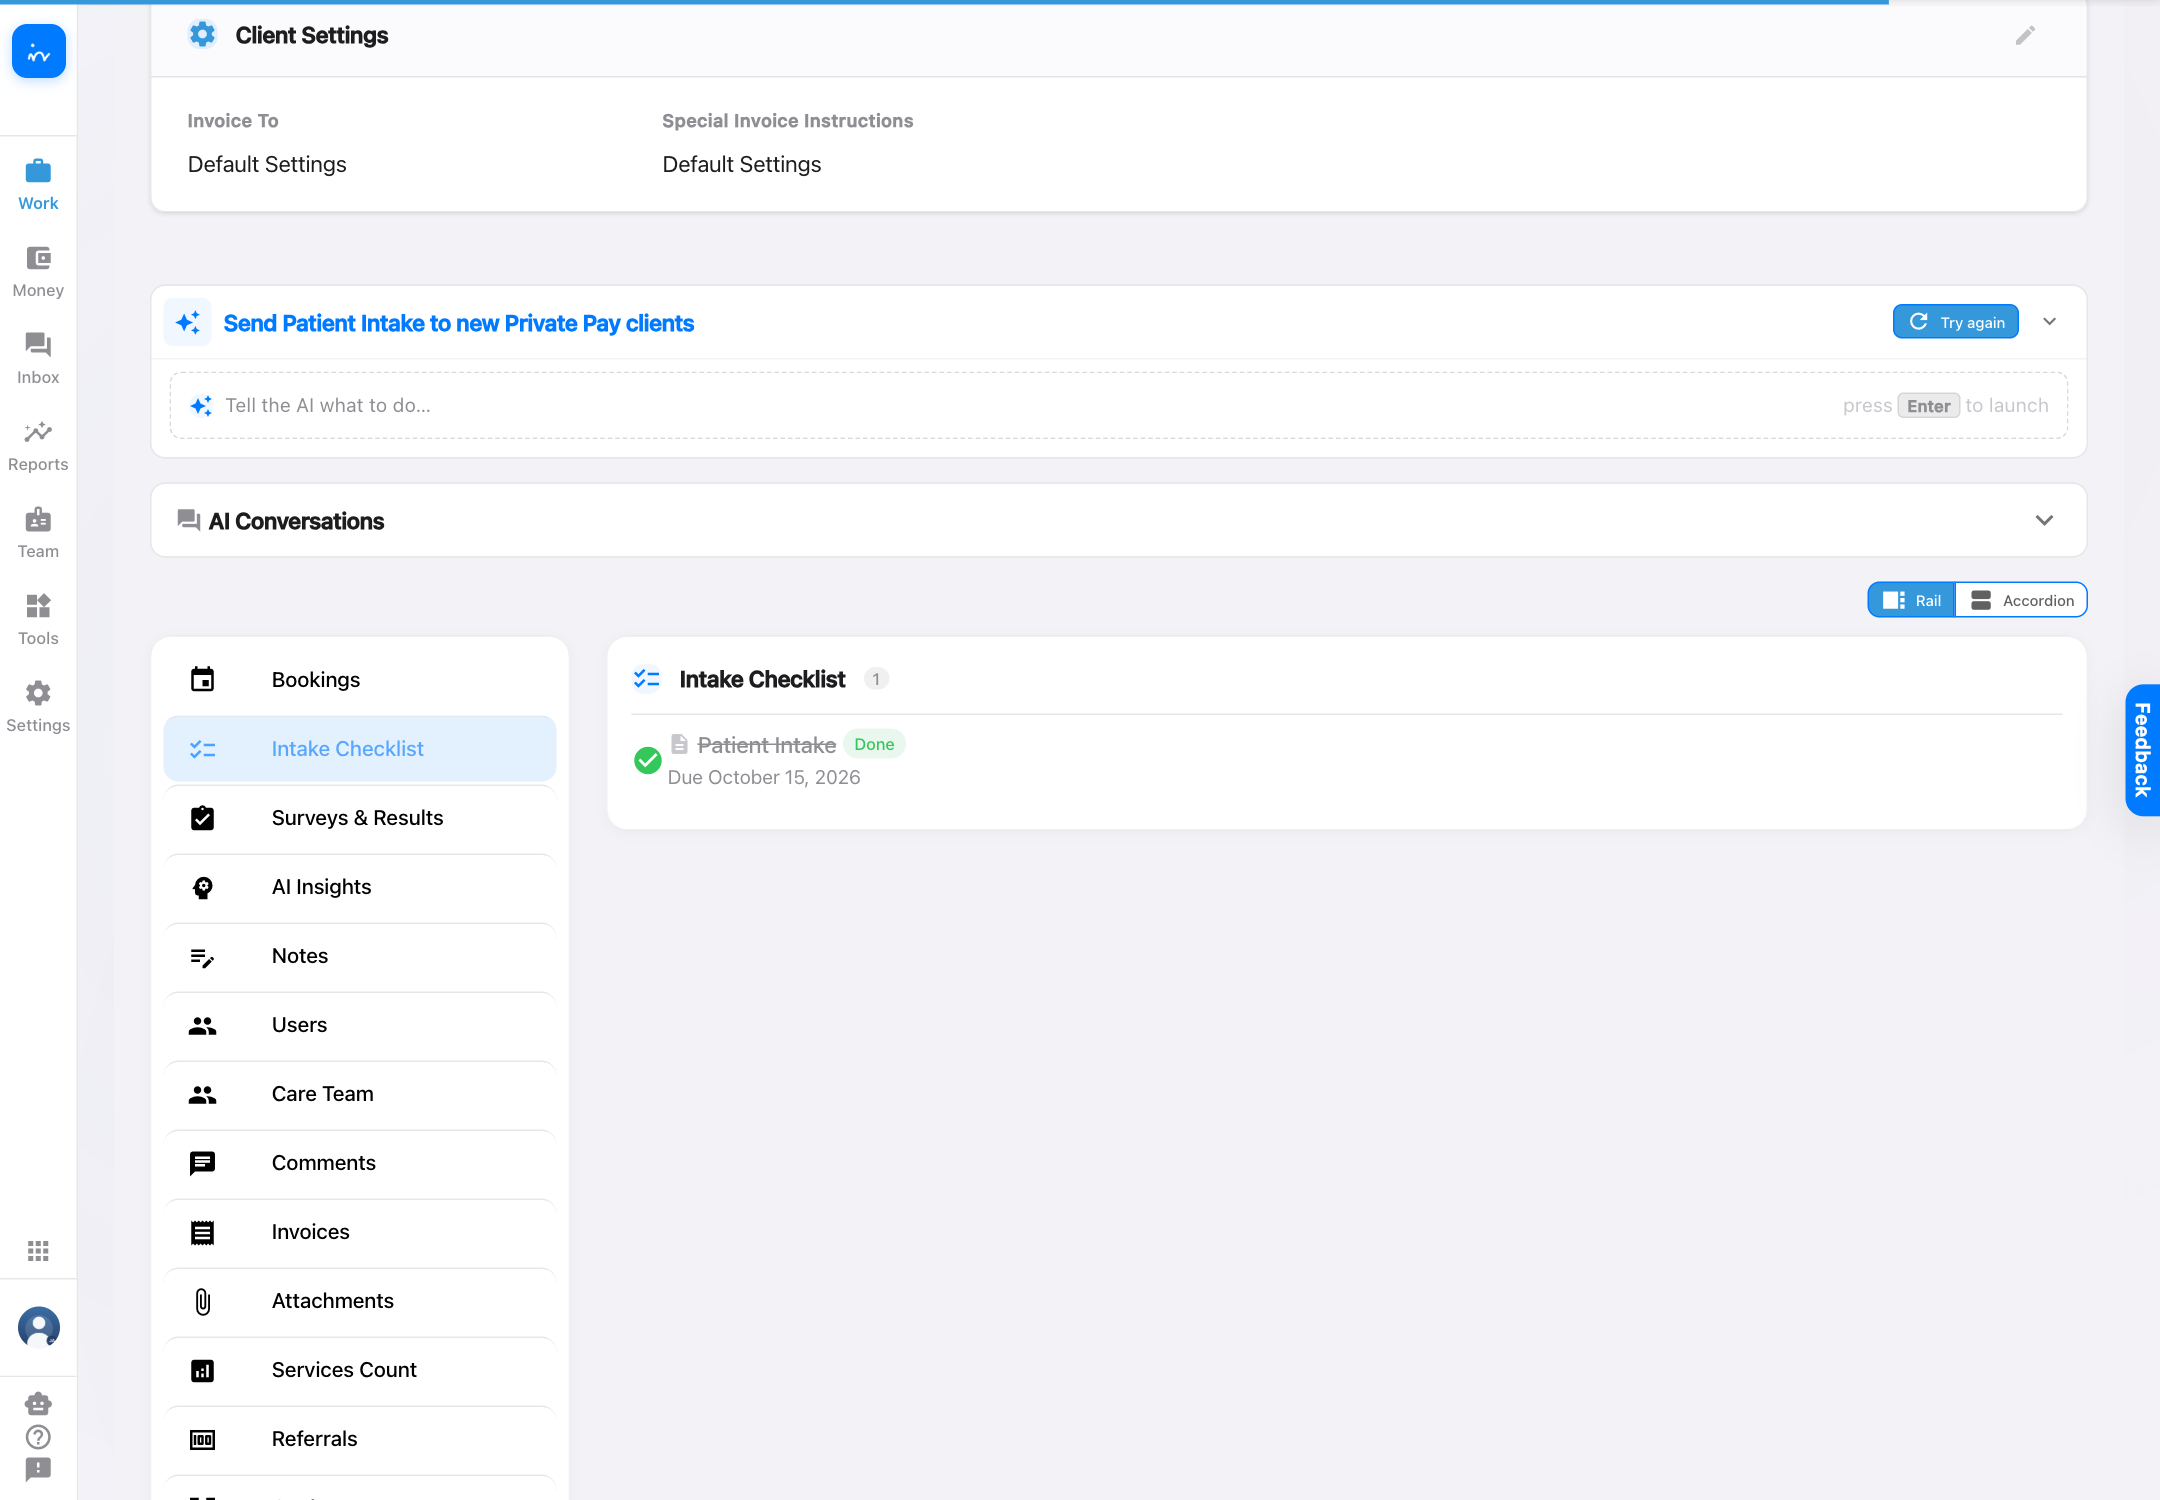Image resolution: width=2160 pixels, height=1500 pixels.
Task: Expand the Send Patient Intake panel chevron
Action: [2049, 322]
